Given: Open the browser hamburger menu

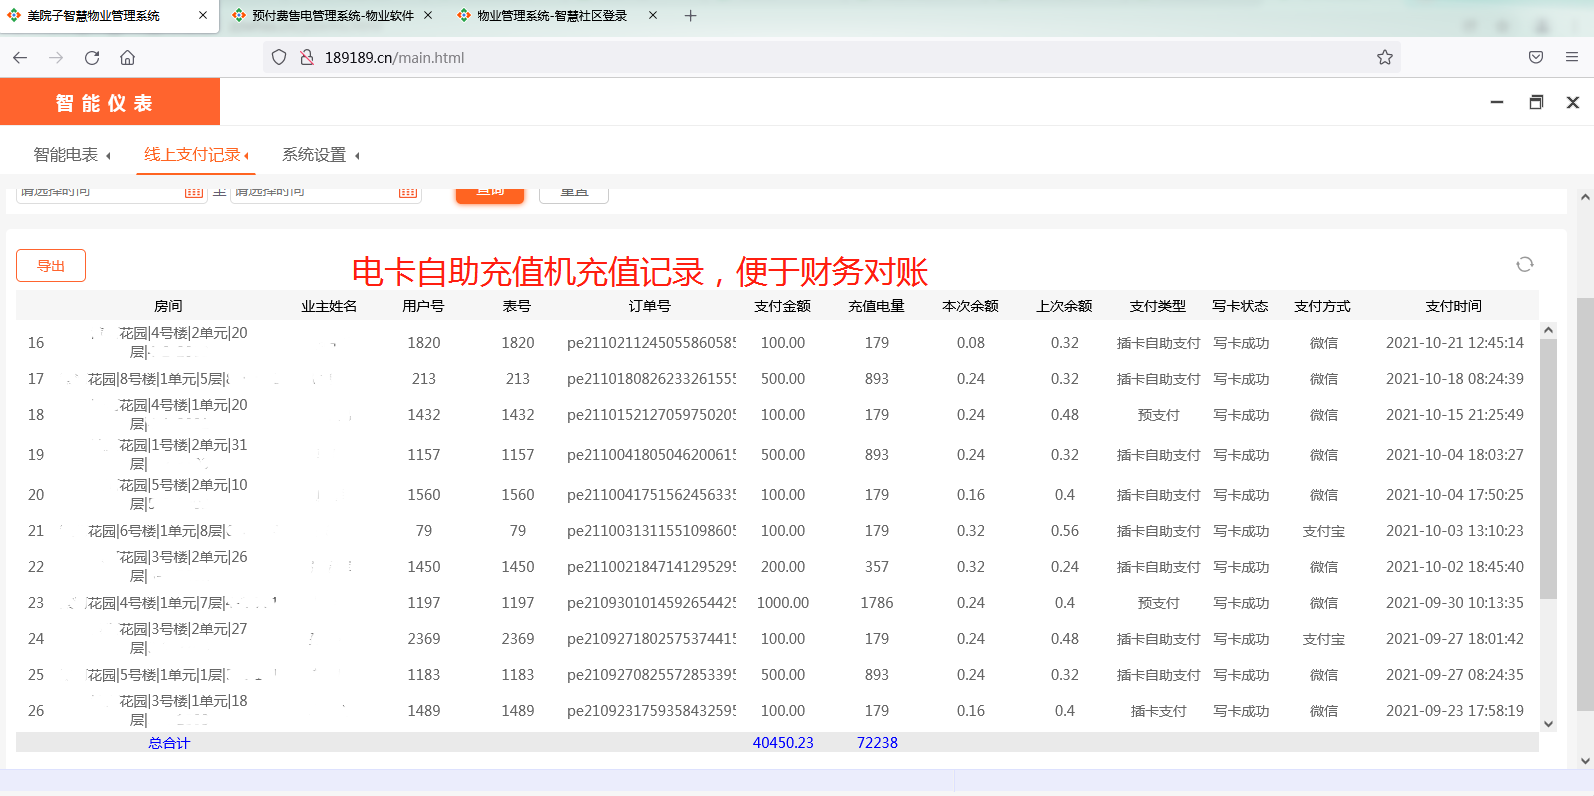Looking at the screenshot, I should (1572, 58).
